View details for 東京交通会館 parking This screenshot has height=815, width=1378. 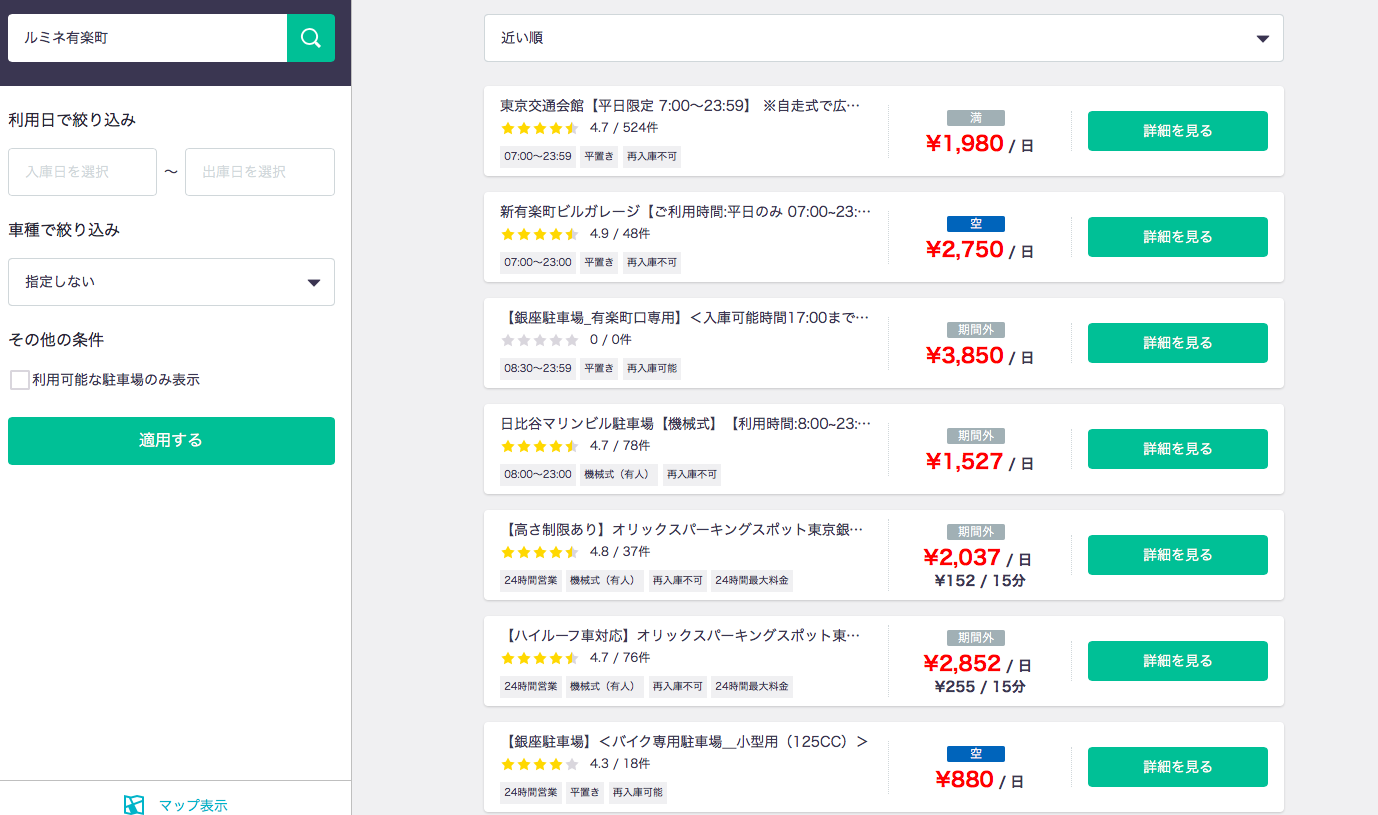pyautogui.click(x=1178, y=131)
